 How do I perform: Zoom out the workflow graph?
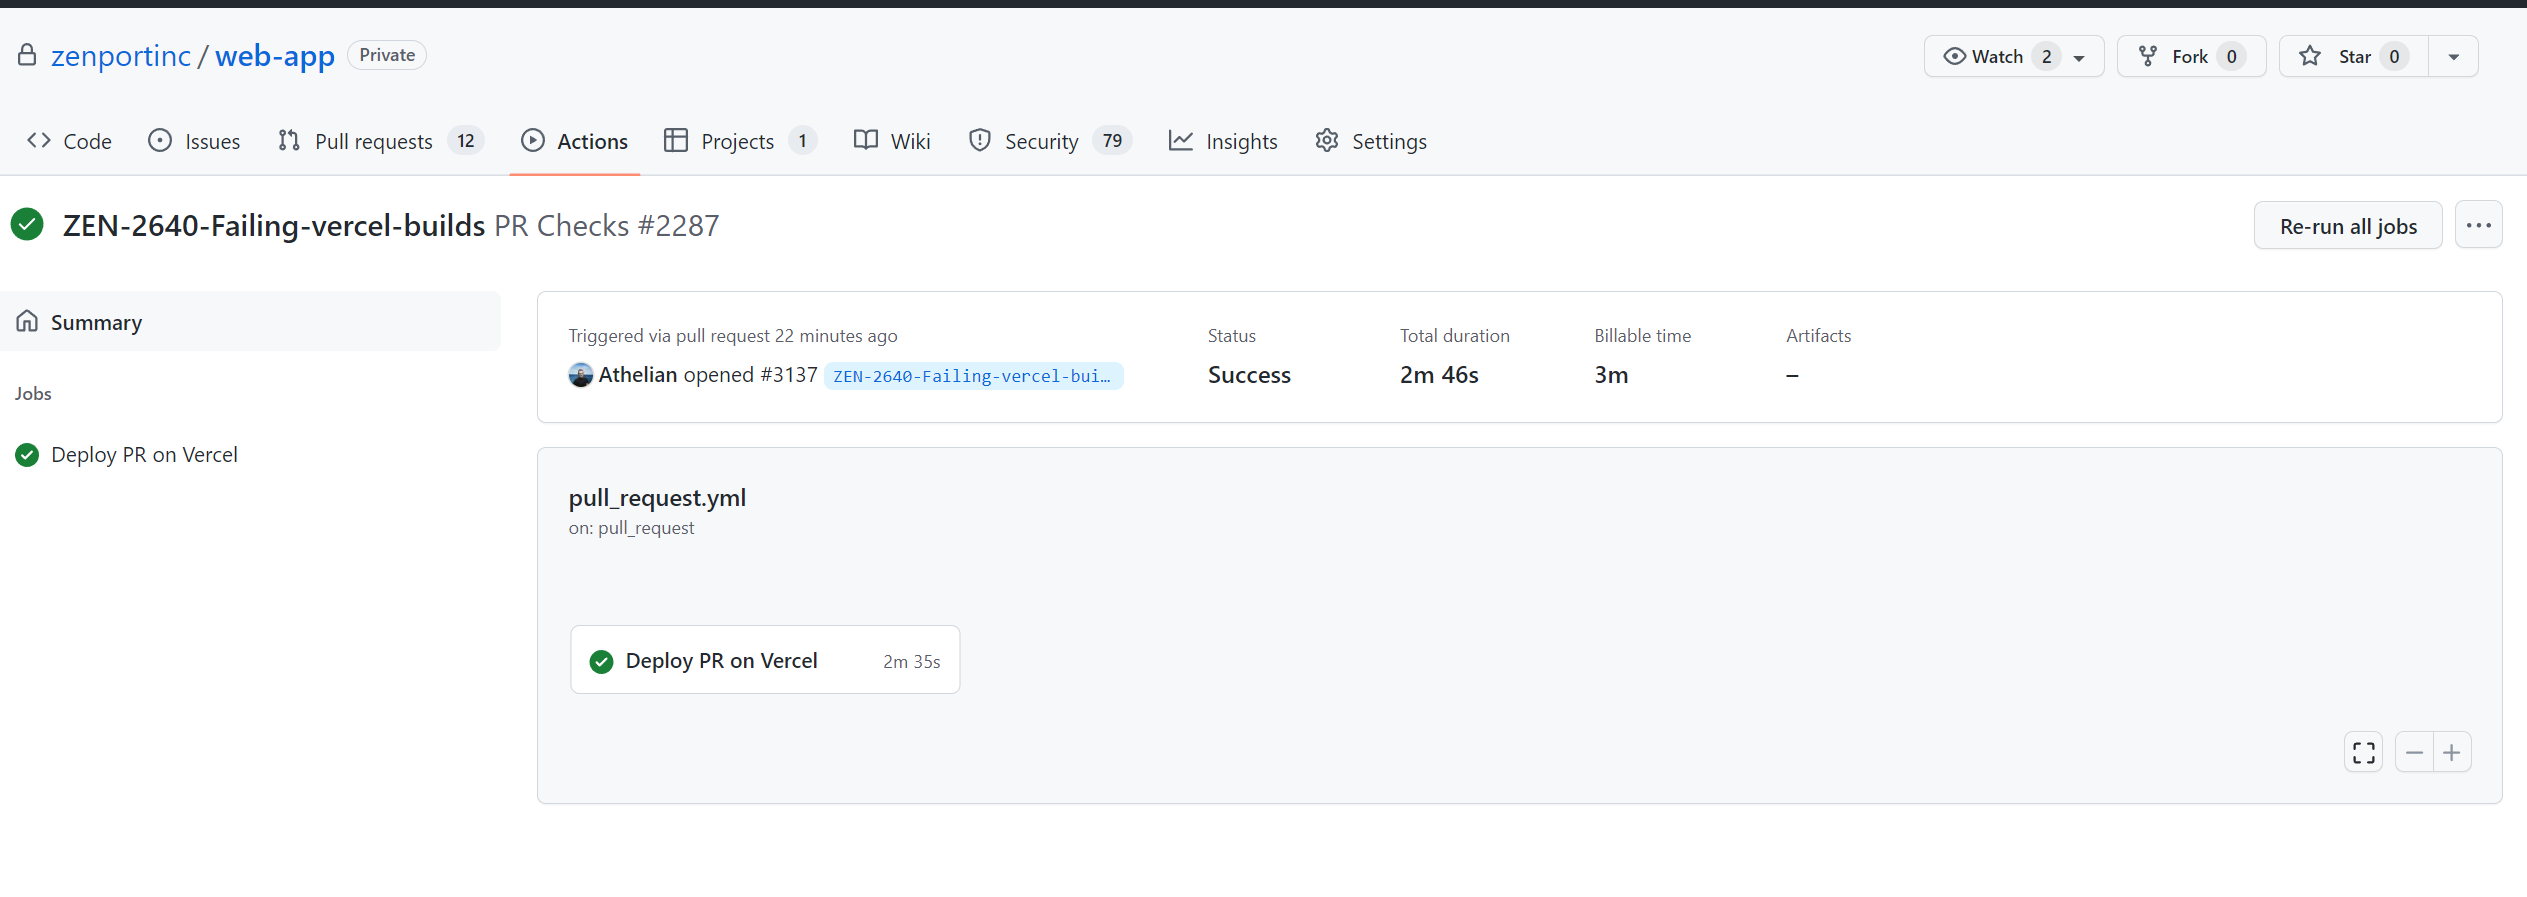[2414, 752]
